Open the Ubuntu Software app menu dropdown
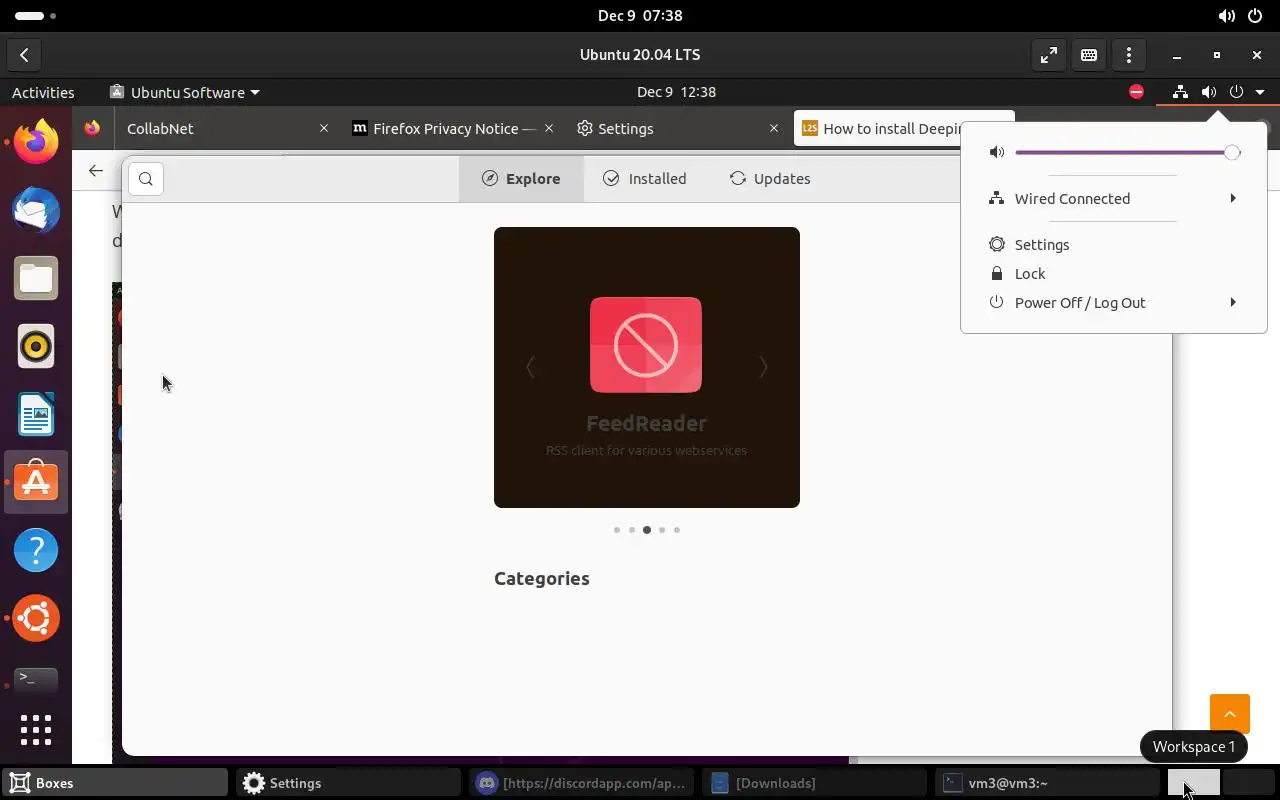1280x800 pixels. (x=184, y=92)
